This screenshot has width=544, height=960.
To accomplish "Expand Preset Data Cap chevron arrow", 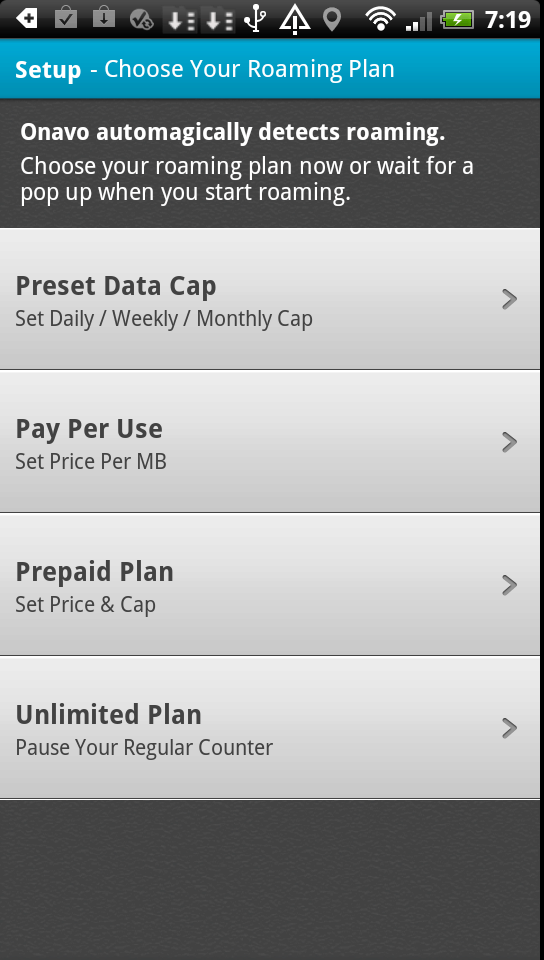I will tap(510, 299).
